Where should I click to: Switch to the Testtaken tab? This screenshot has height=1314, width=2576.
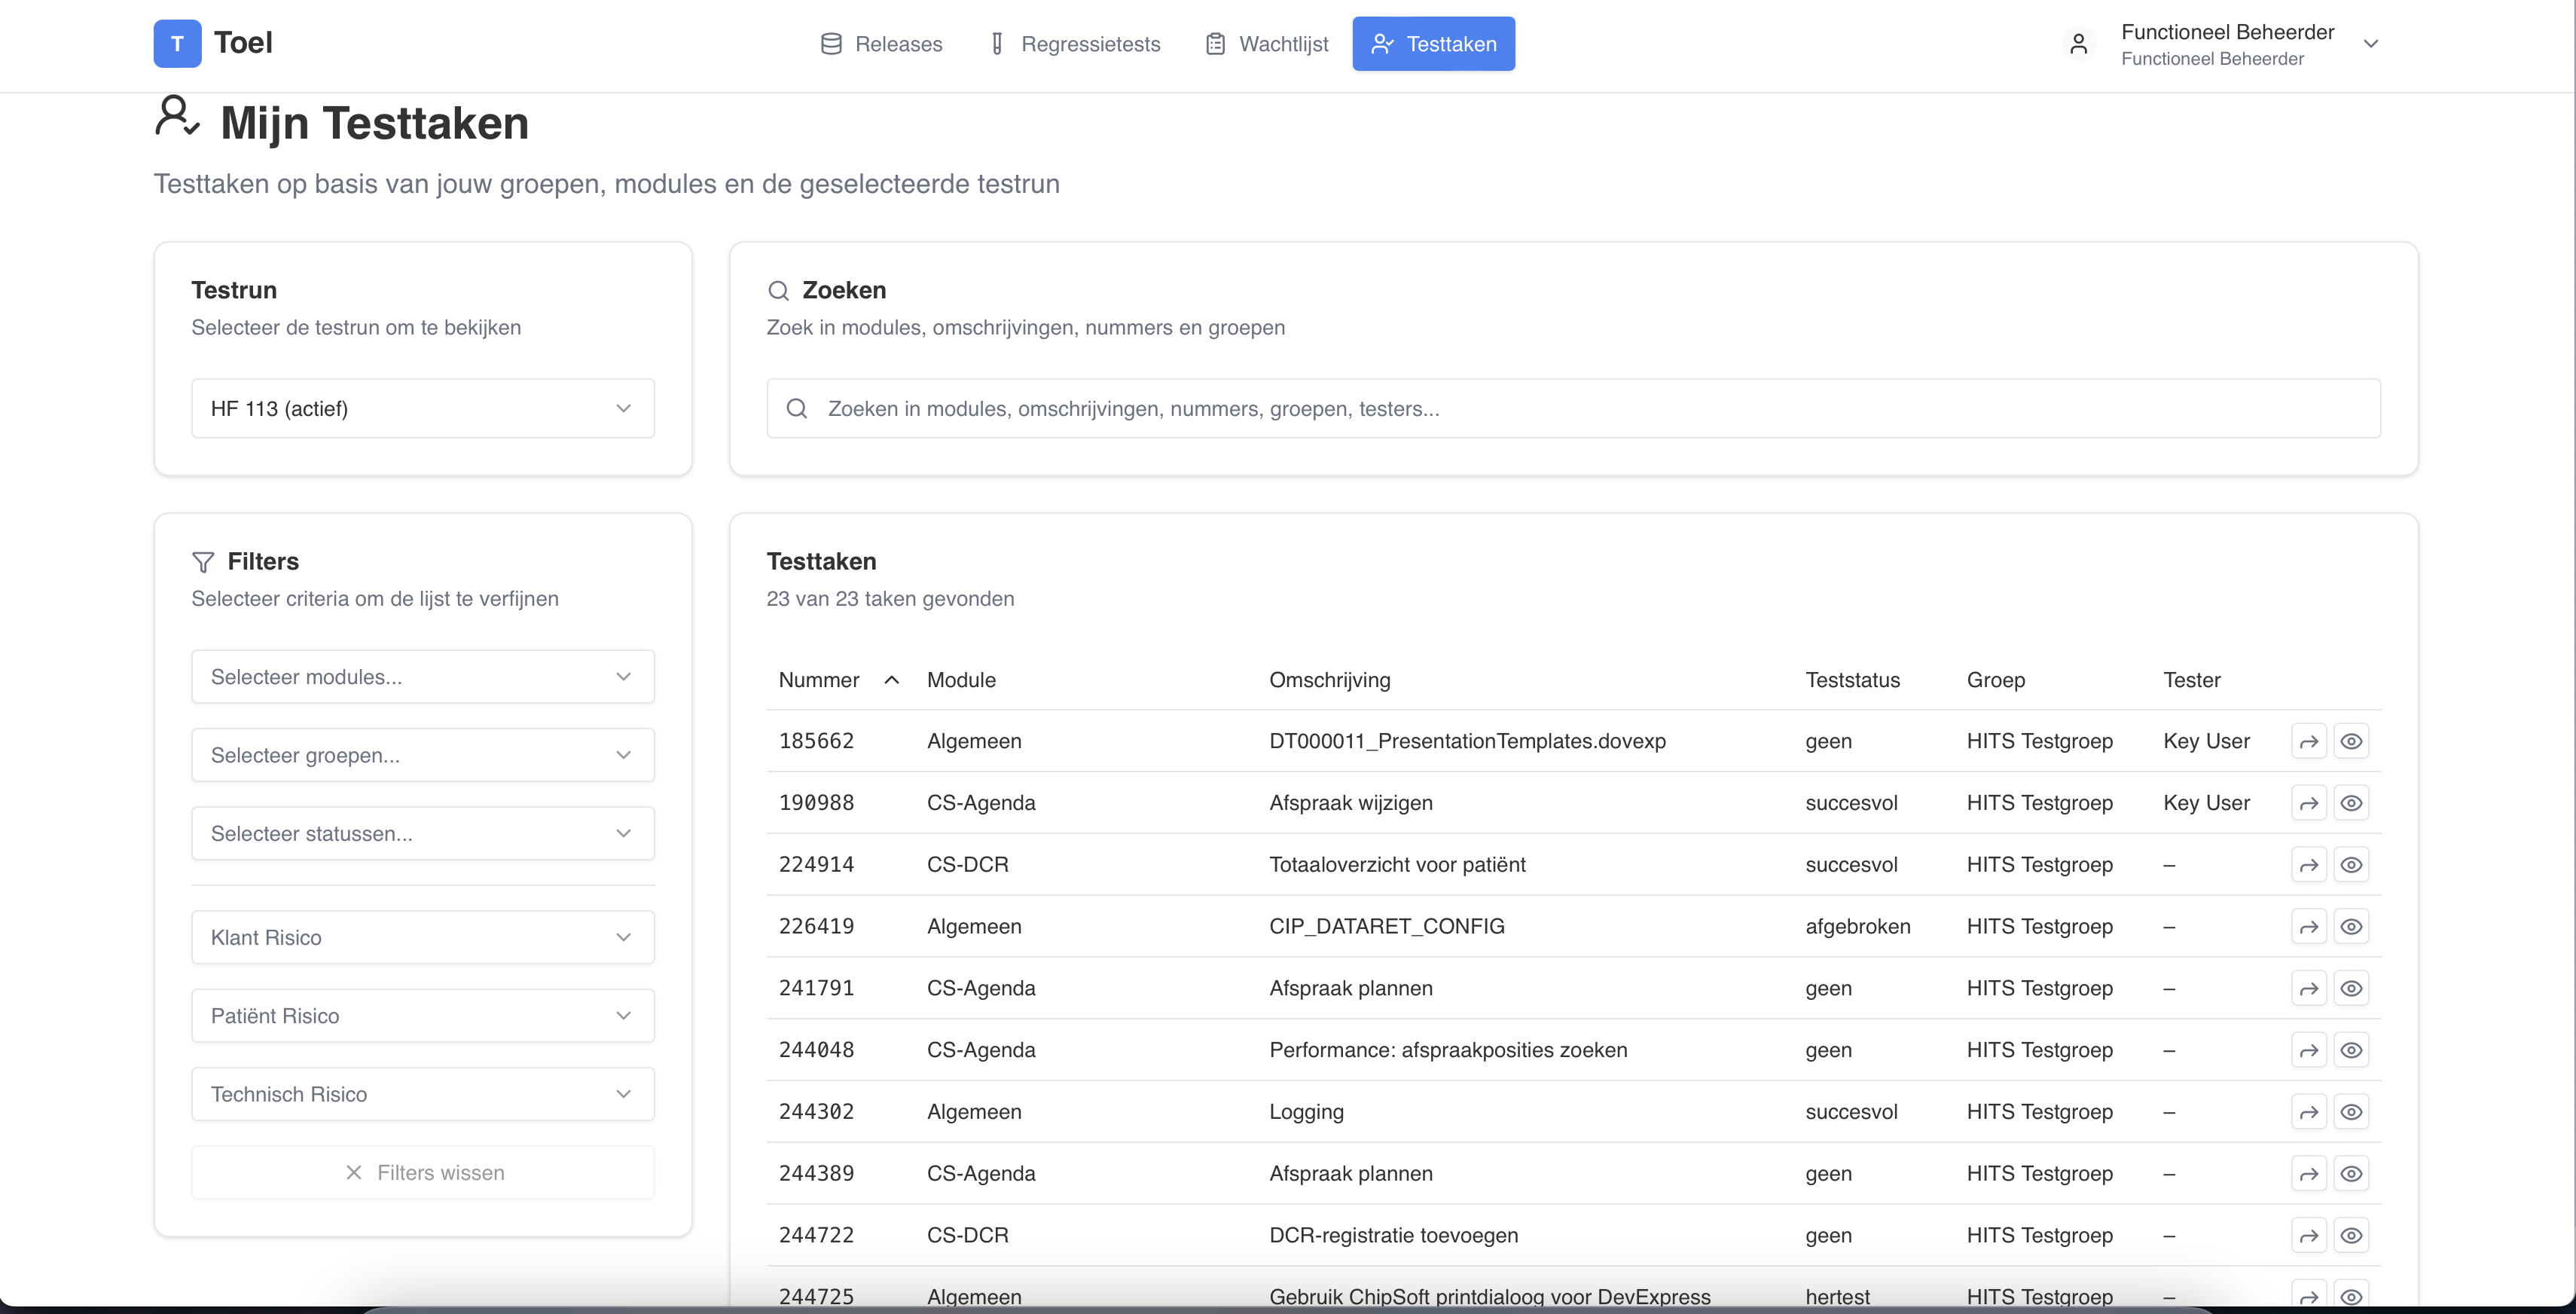[x=1433, y=43]
